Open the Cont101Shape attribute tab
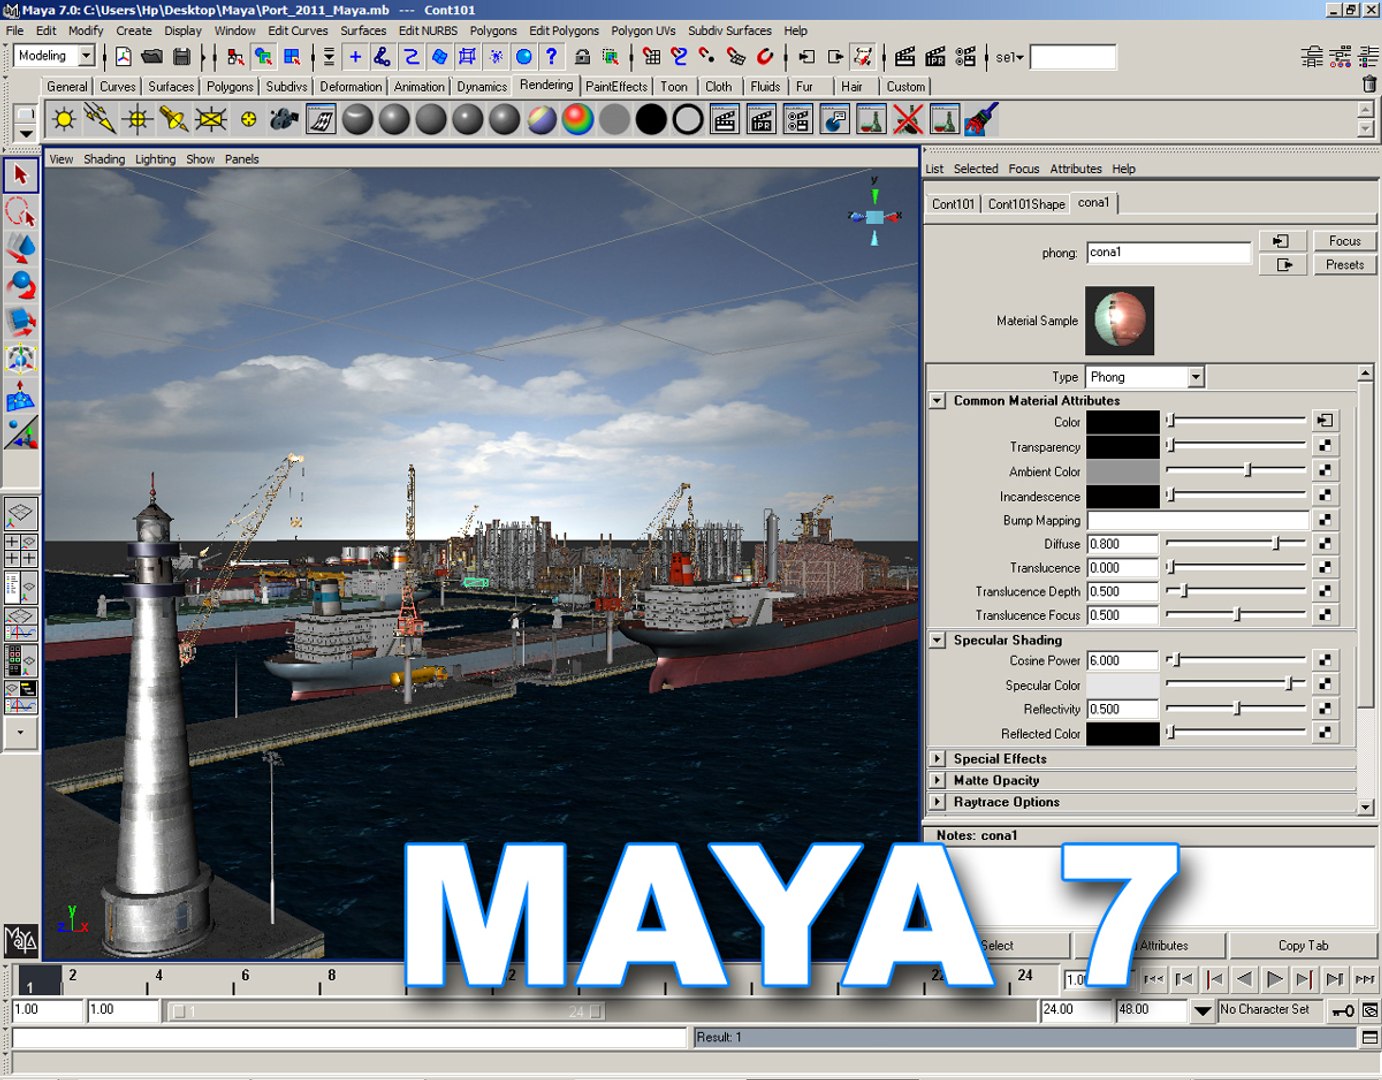Viewport: 1382px width, 1080px height. pos(1026,204)
